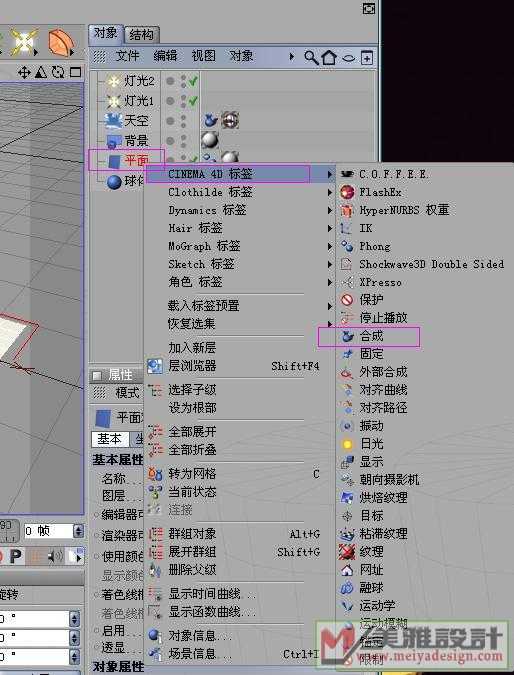The height and width of the screenshot is (675, 514).
Task: Expand Clothilde 标签 submenu
Action: click(x=240, y=192)
